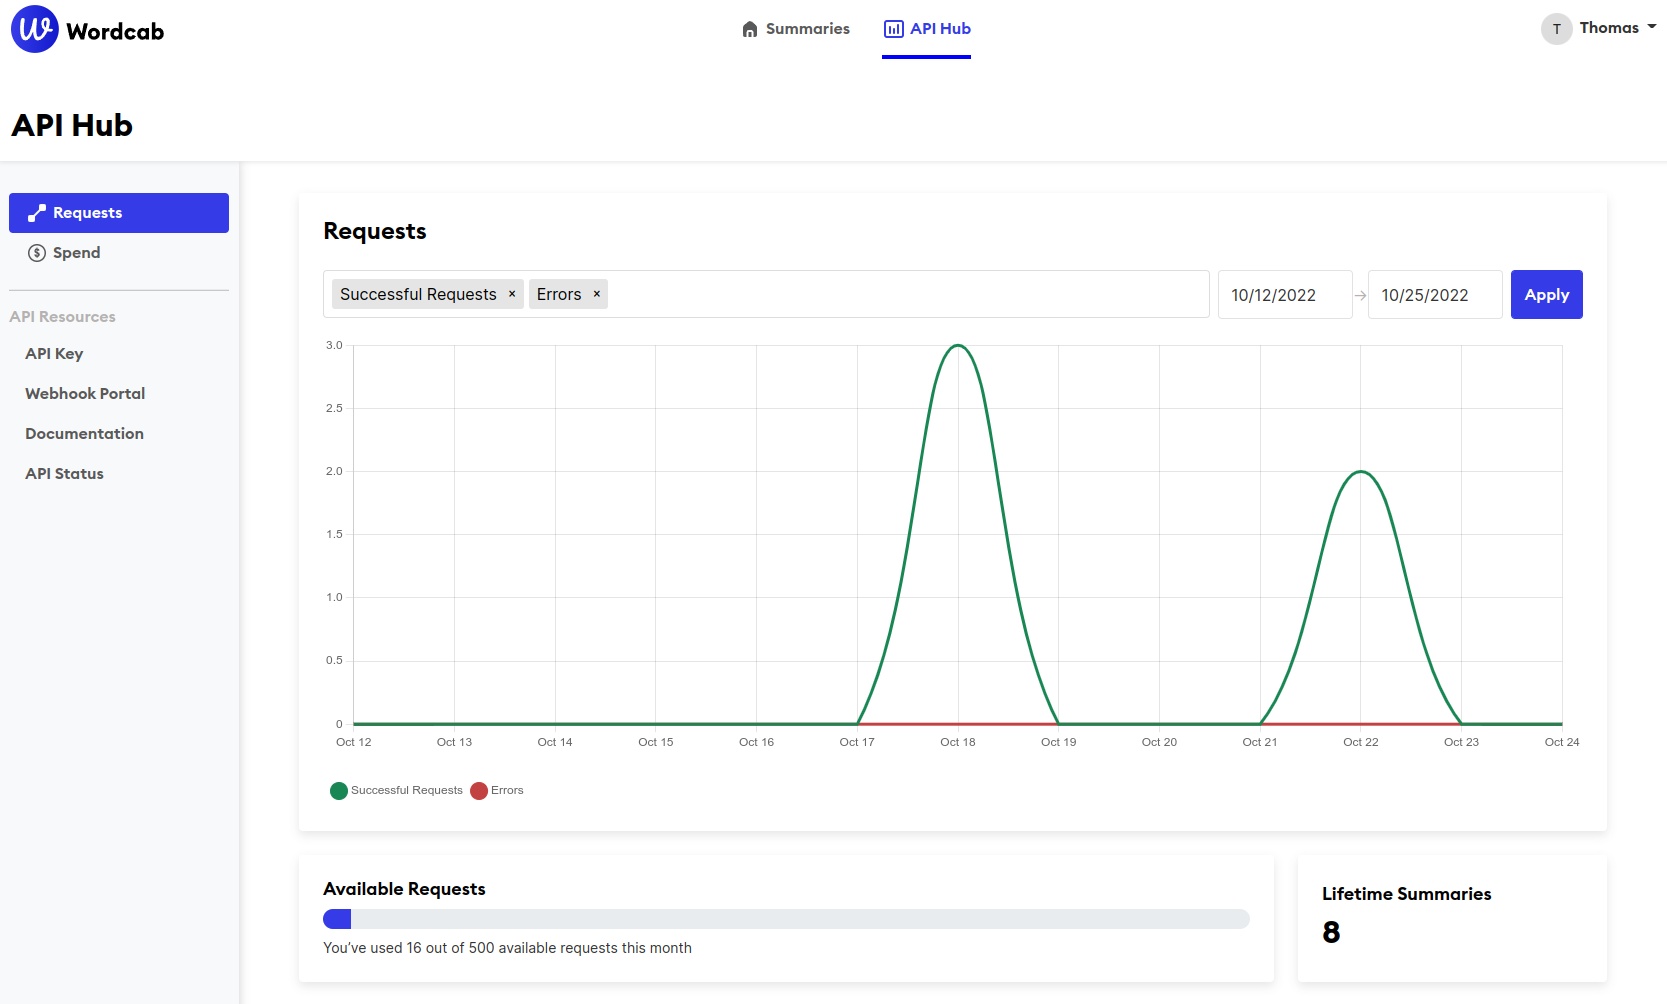Viewport: 1667px width, 1004px height.
Task: Click the Apply button
Action: 1547,295
